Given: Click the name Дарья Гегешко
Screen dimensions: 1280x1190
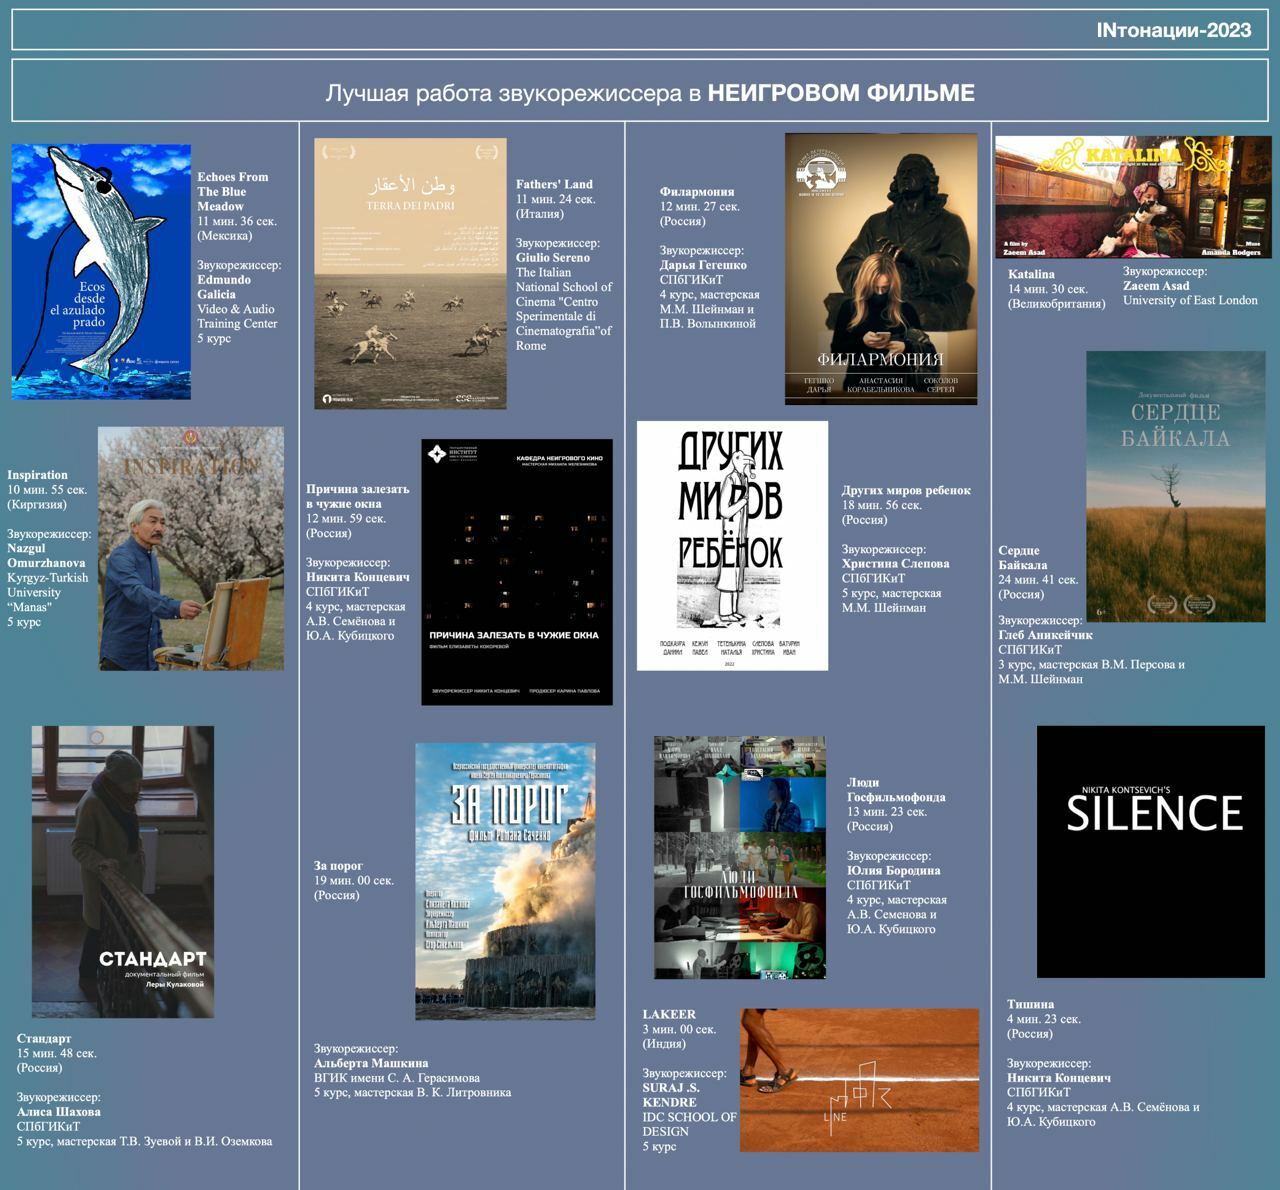Looking at the screenshot, I should (x=703, y=266).
